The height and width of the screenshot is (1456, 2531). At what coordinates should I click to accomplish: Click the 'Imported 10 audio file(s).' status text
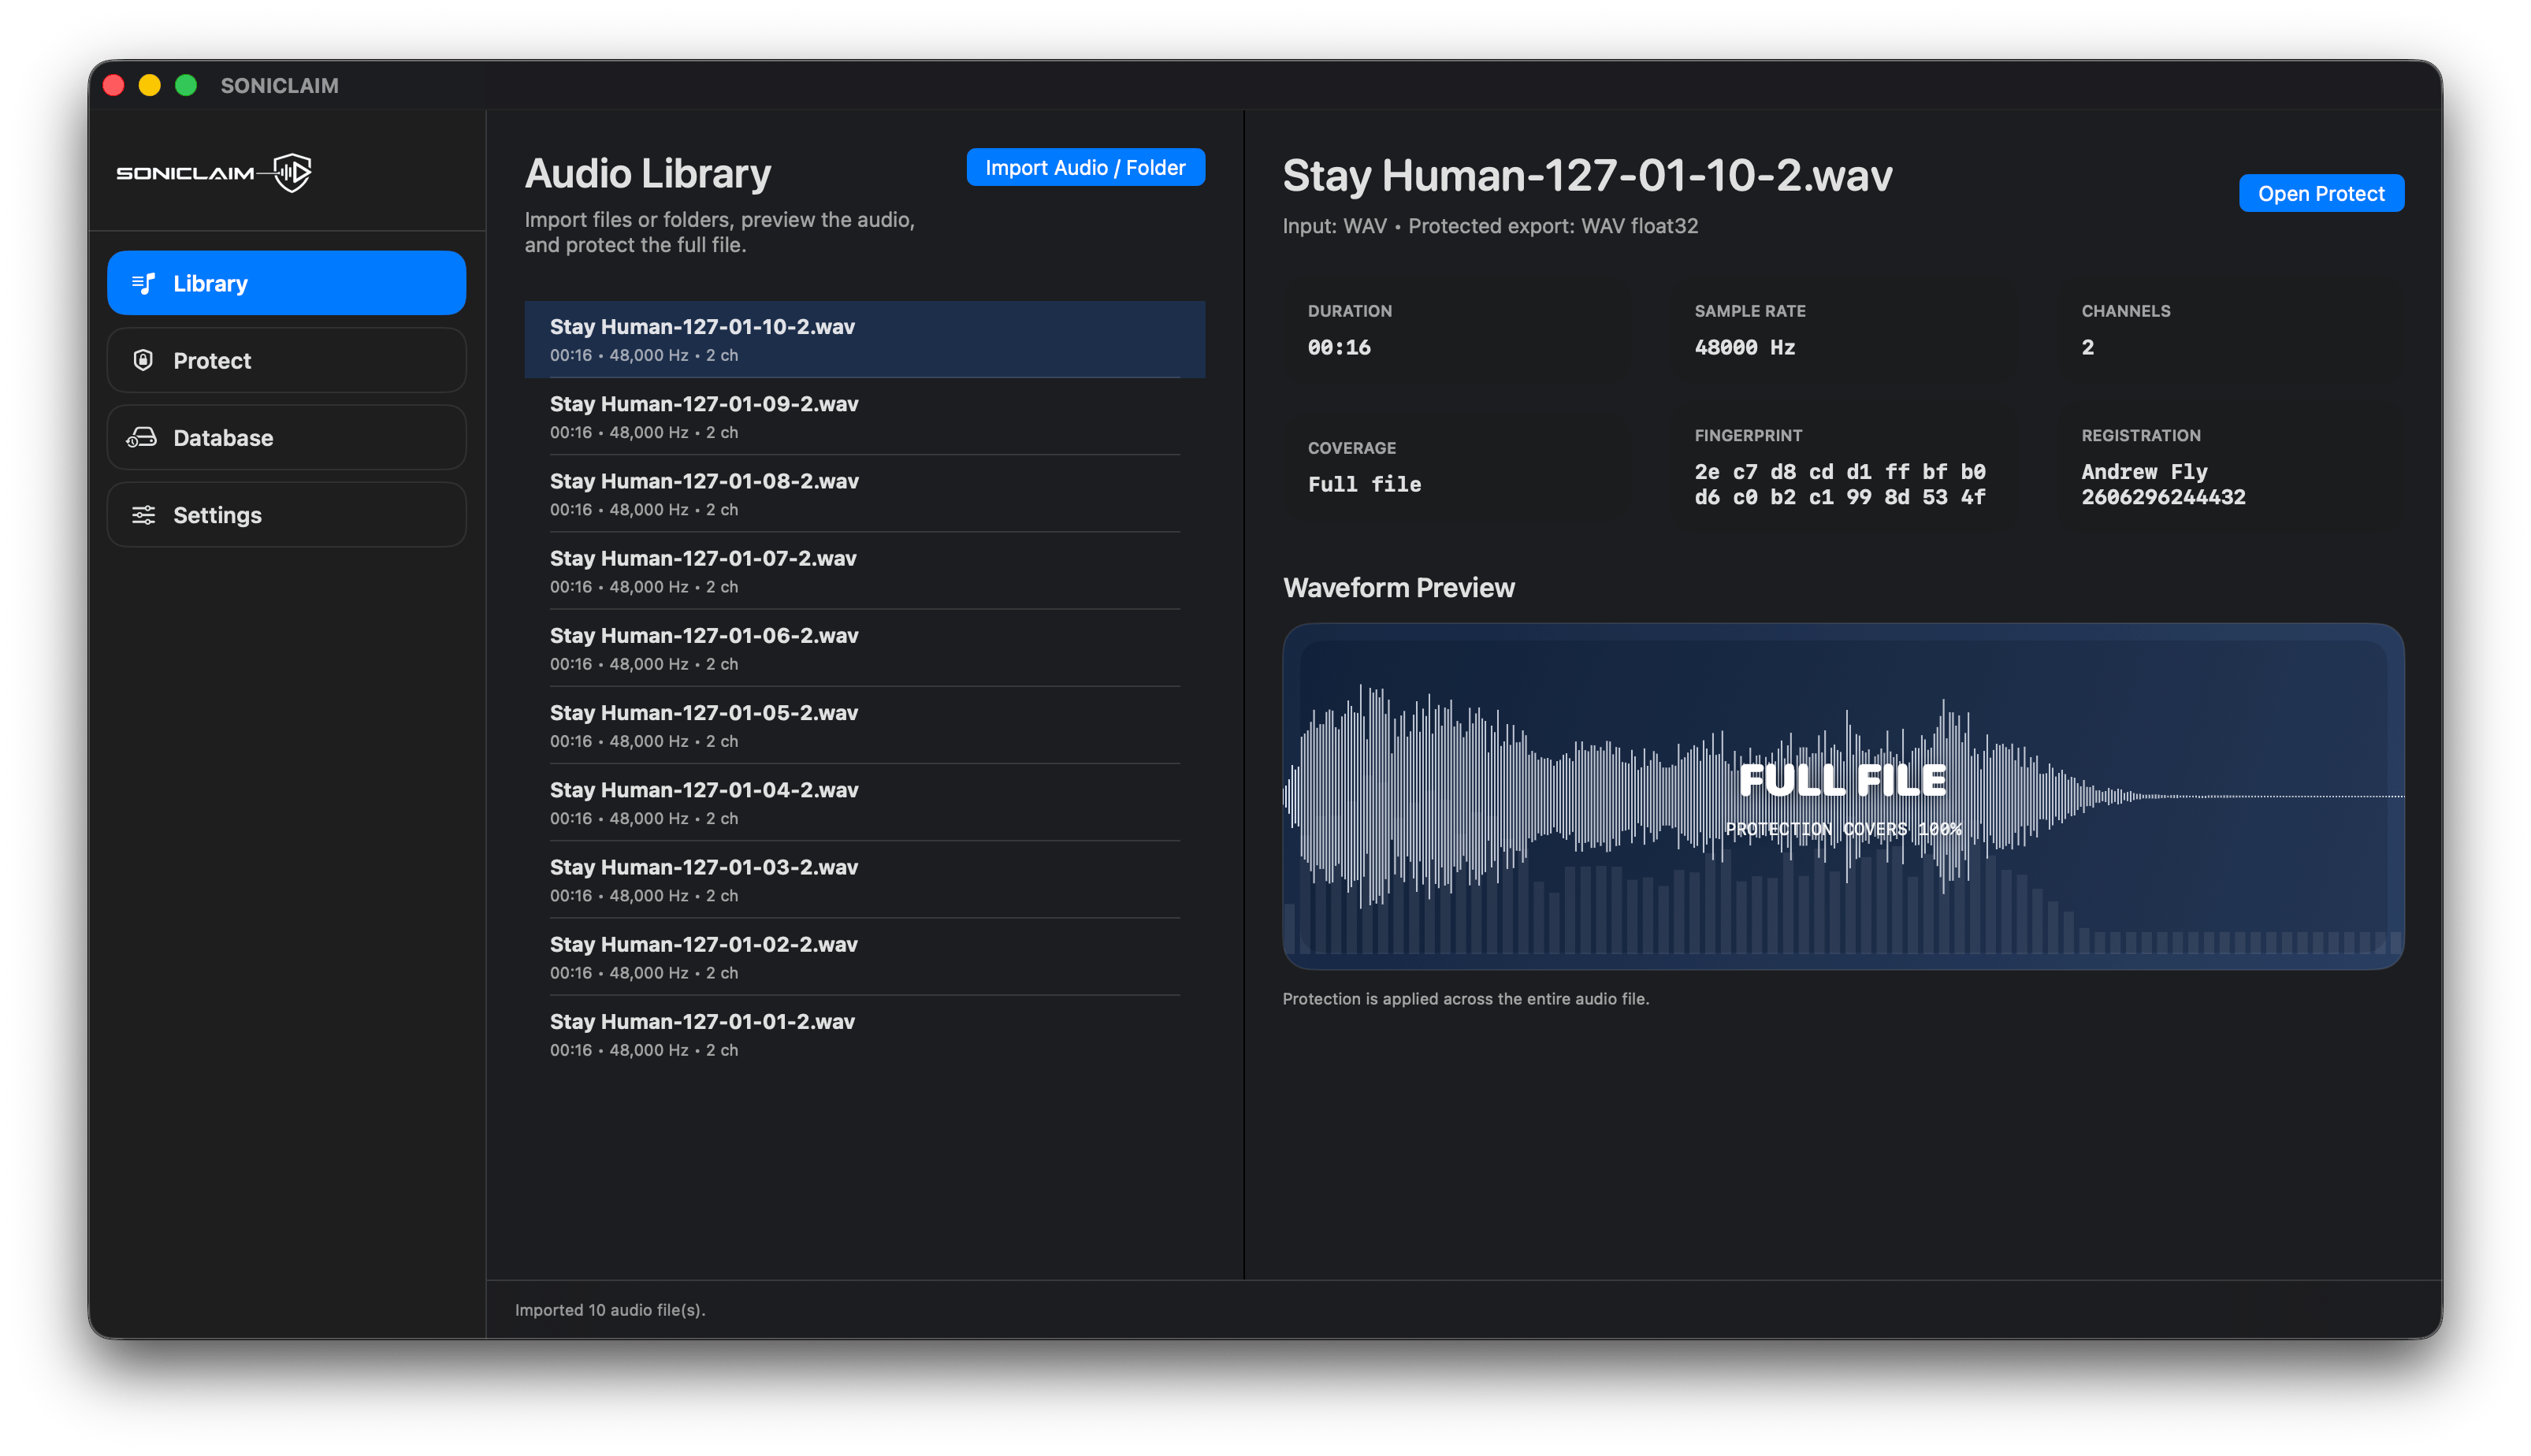pyautogui.click(x=610, y=1309)
